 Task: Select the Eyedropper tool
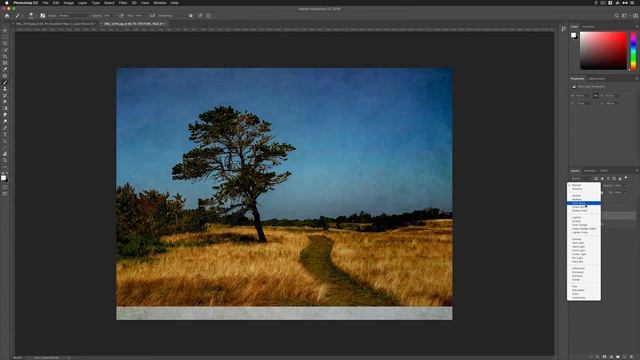pos(5,69)
